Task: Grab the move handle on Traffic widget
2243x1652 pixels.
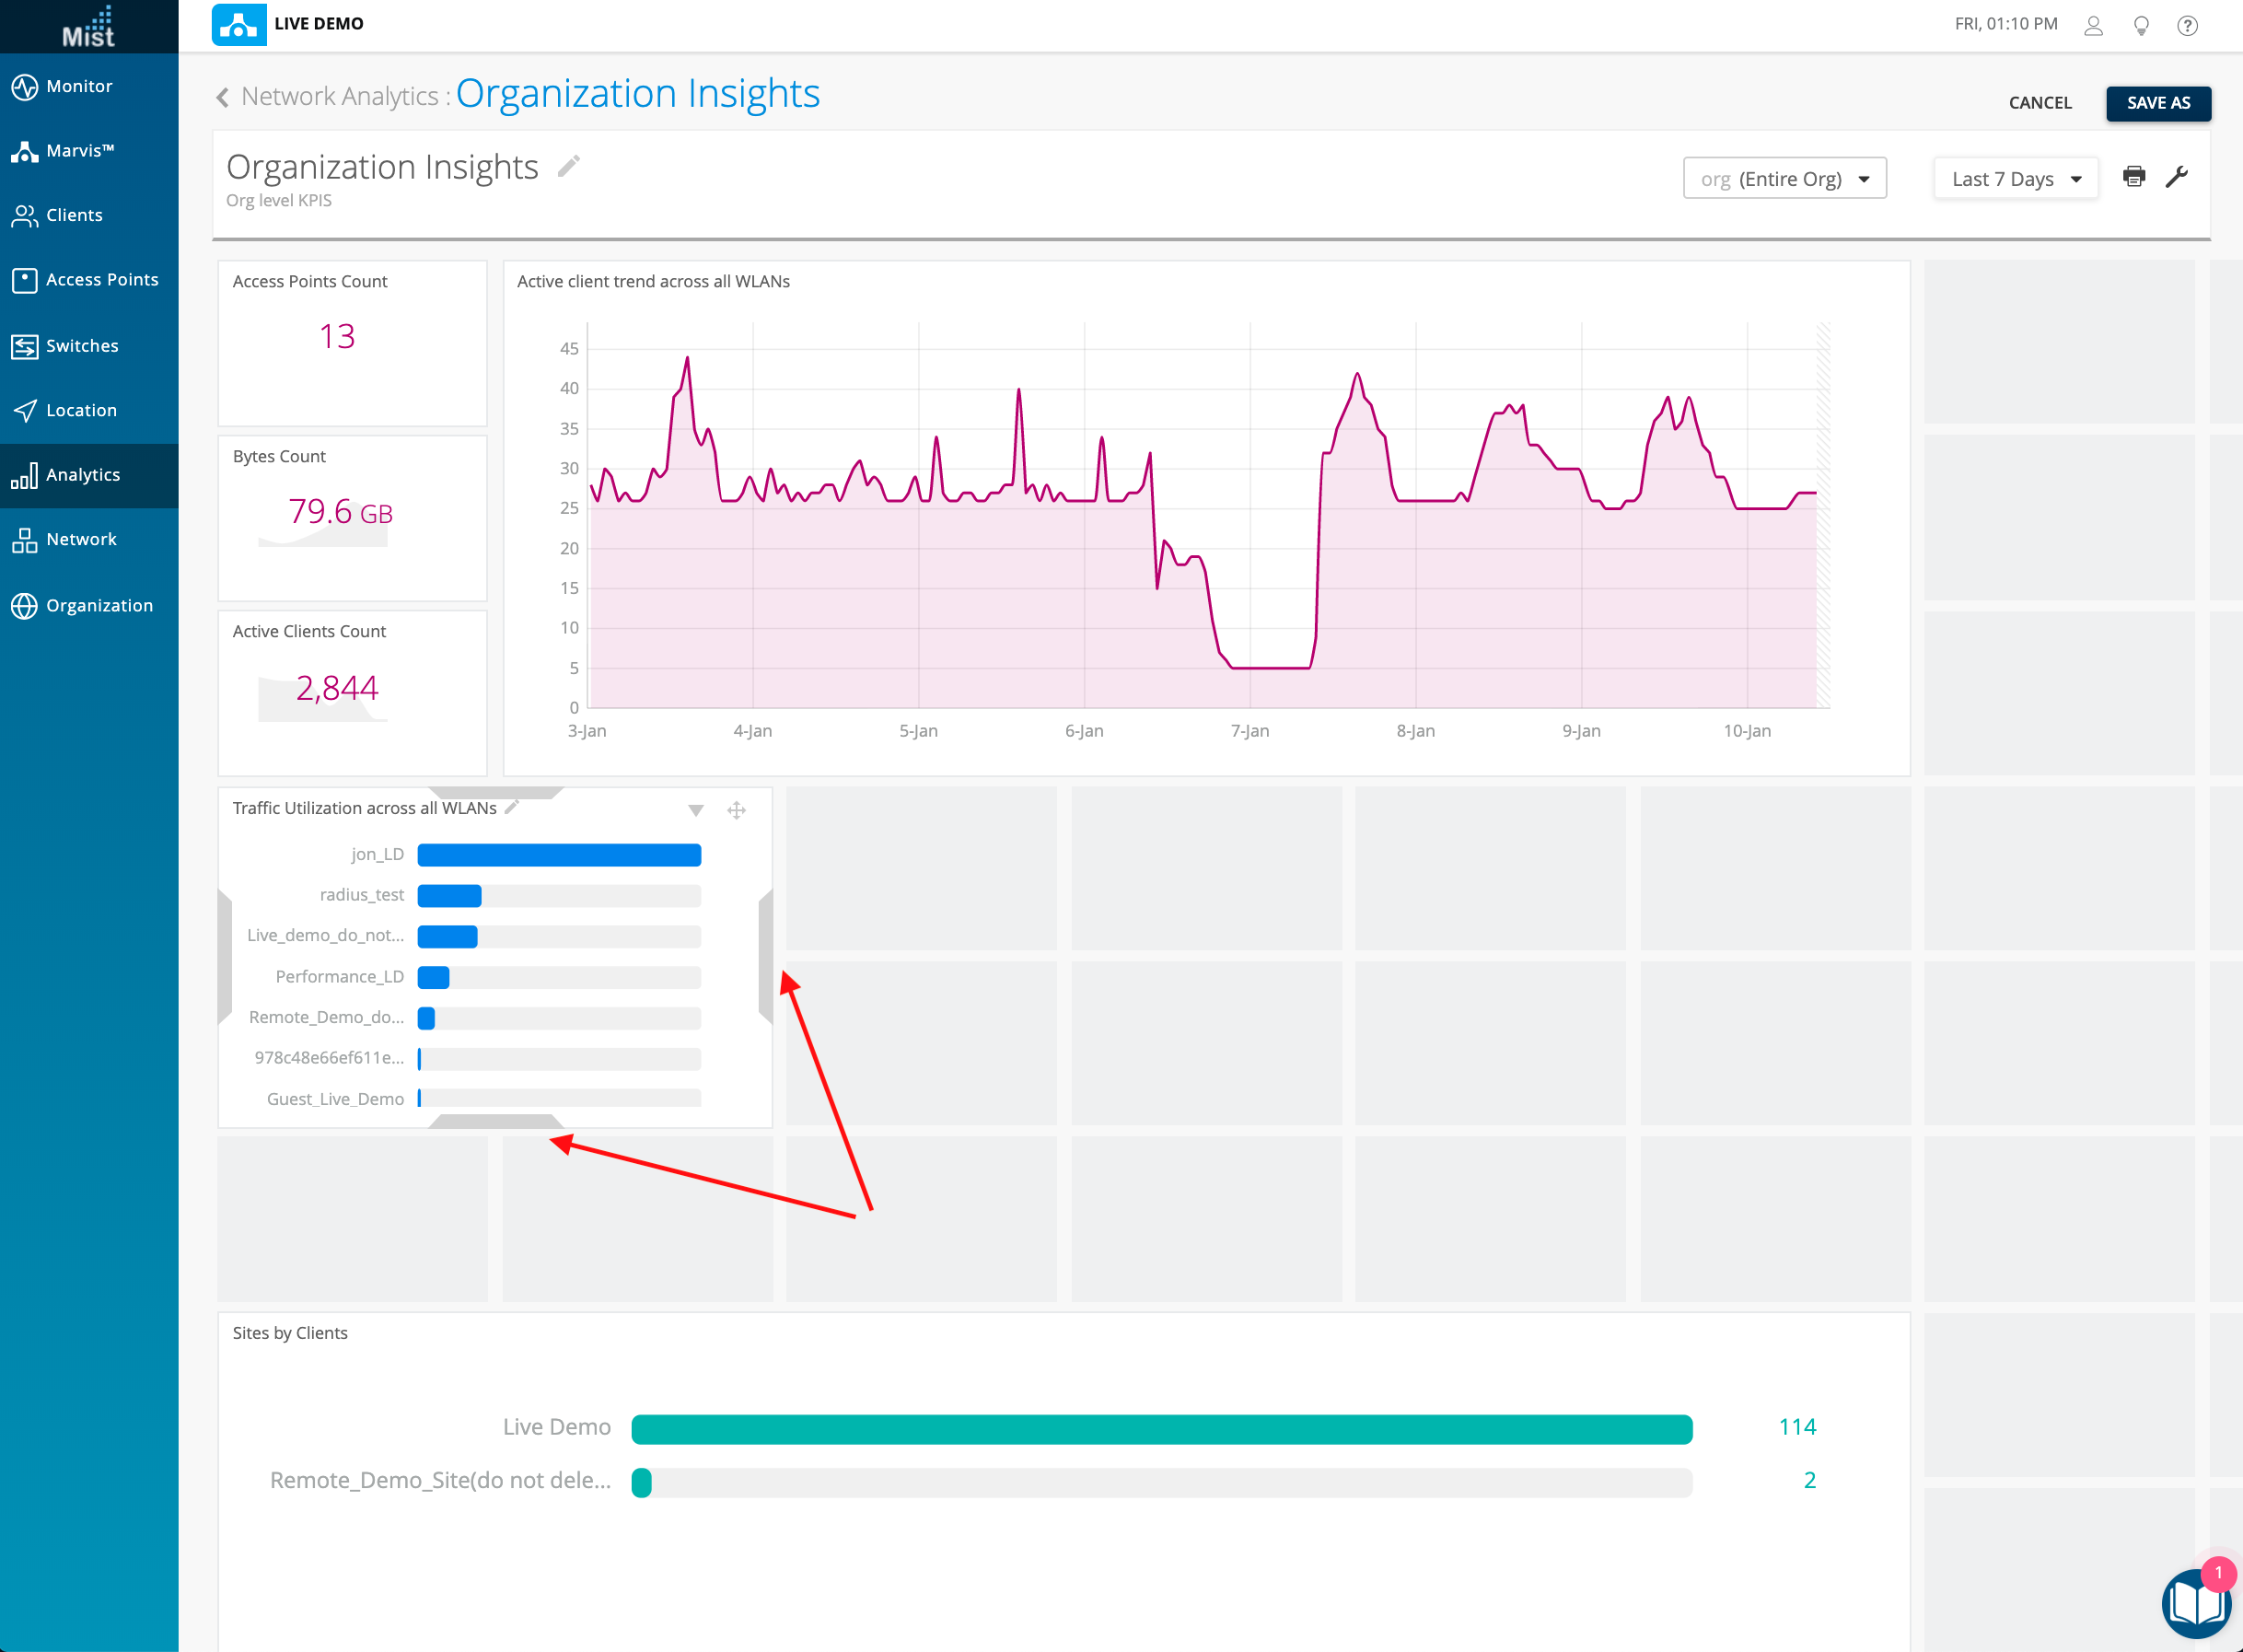Action: [736, 810]
